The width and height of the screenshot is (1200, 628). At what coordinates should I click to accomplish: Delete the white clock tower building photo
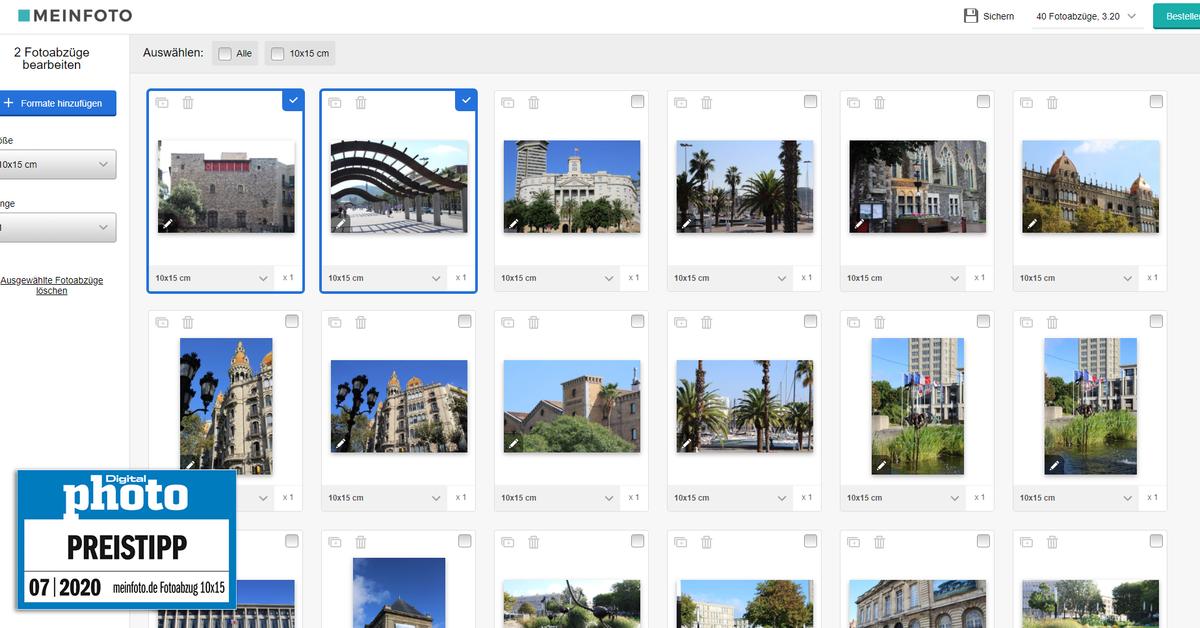coord(534,102)
